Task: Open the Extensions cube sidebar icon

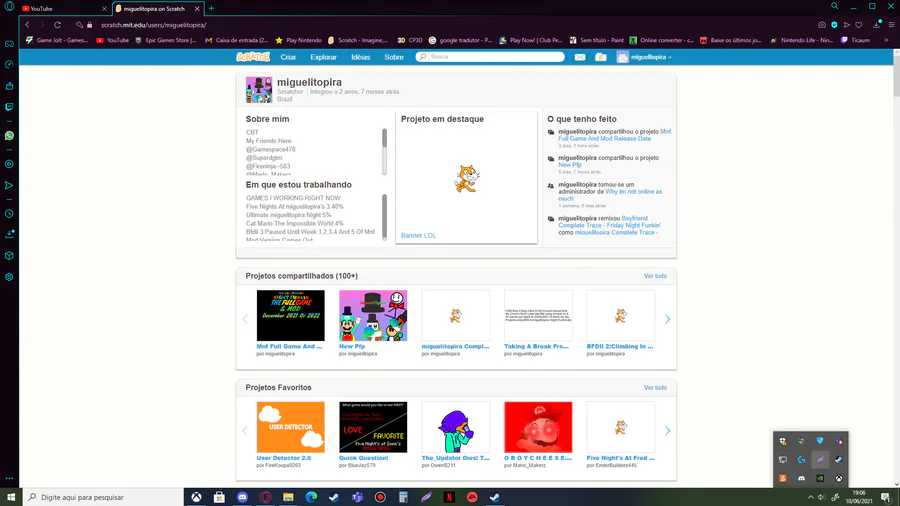Action: click(9, 256)
